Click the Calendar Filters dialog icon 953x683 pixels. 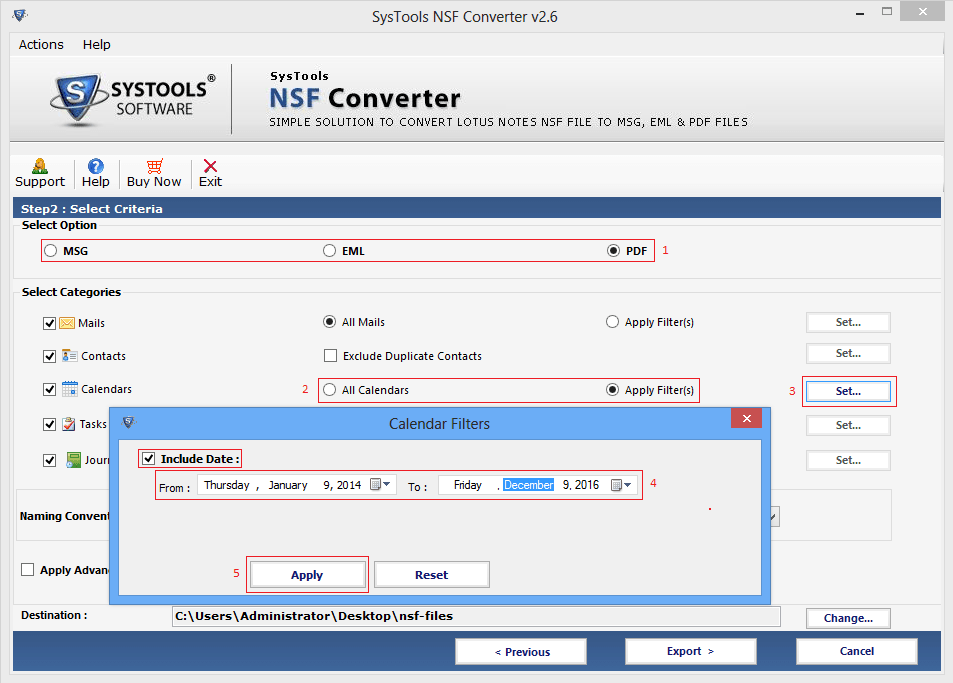click(x=129, y=422)
